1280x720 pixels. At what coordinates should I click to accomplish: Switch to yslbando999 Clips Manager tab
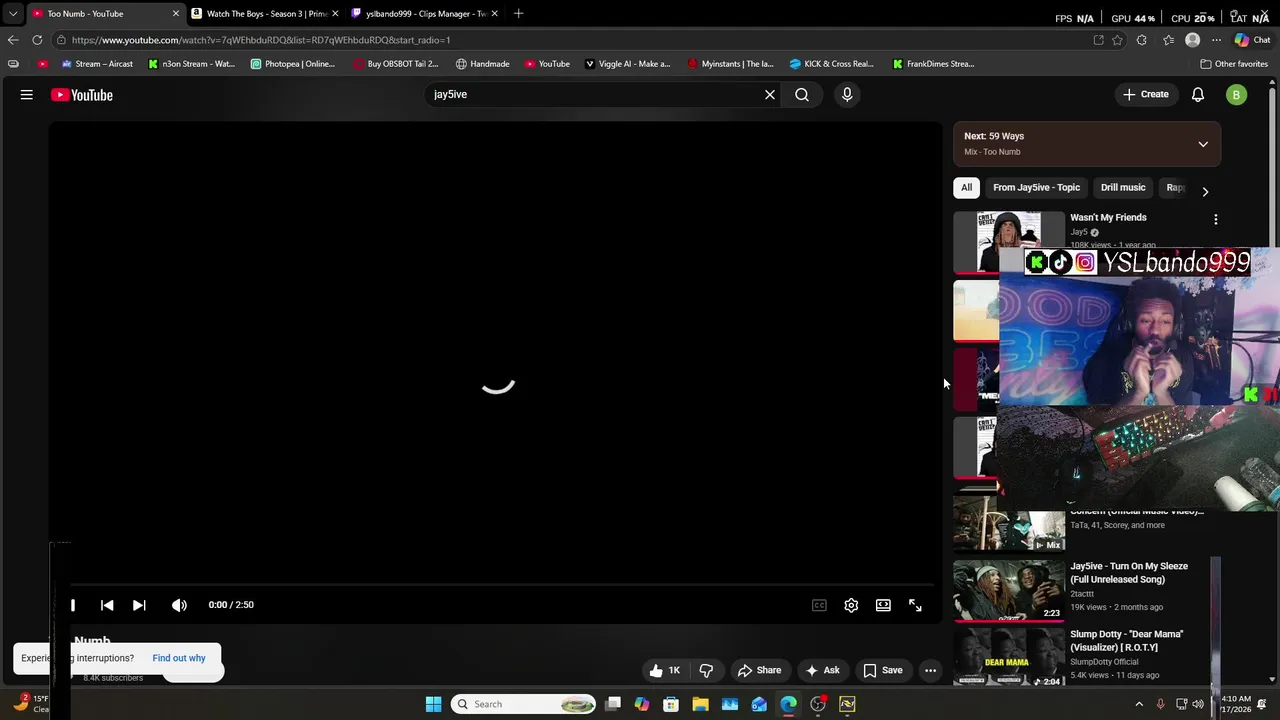(x=426, y=14)
